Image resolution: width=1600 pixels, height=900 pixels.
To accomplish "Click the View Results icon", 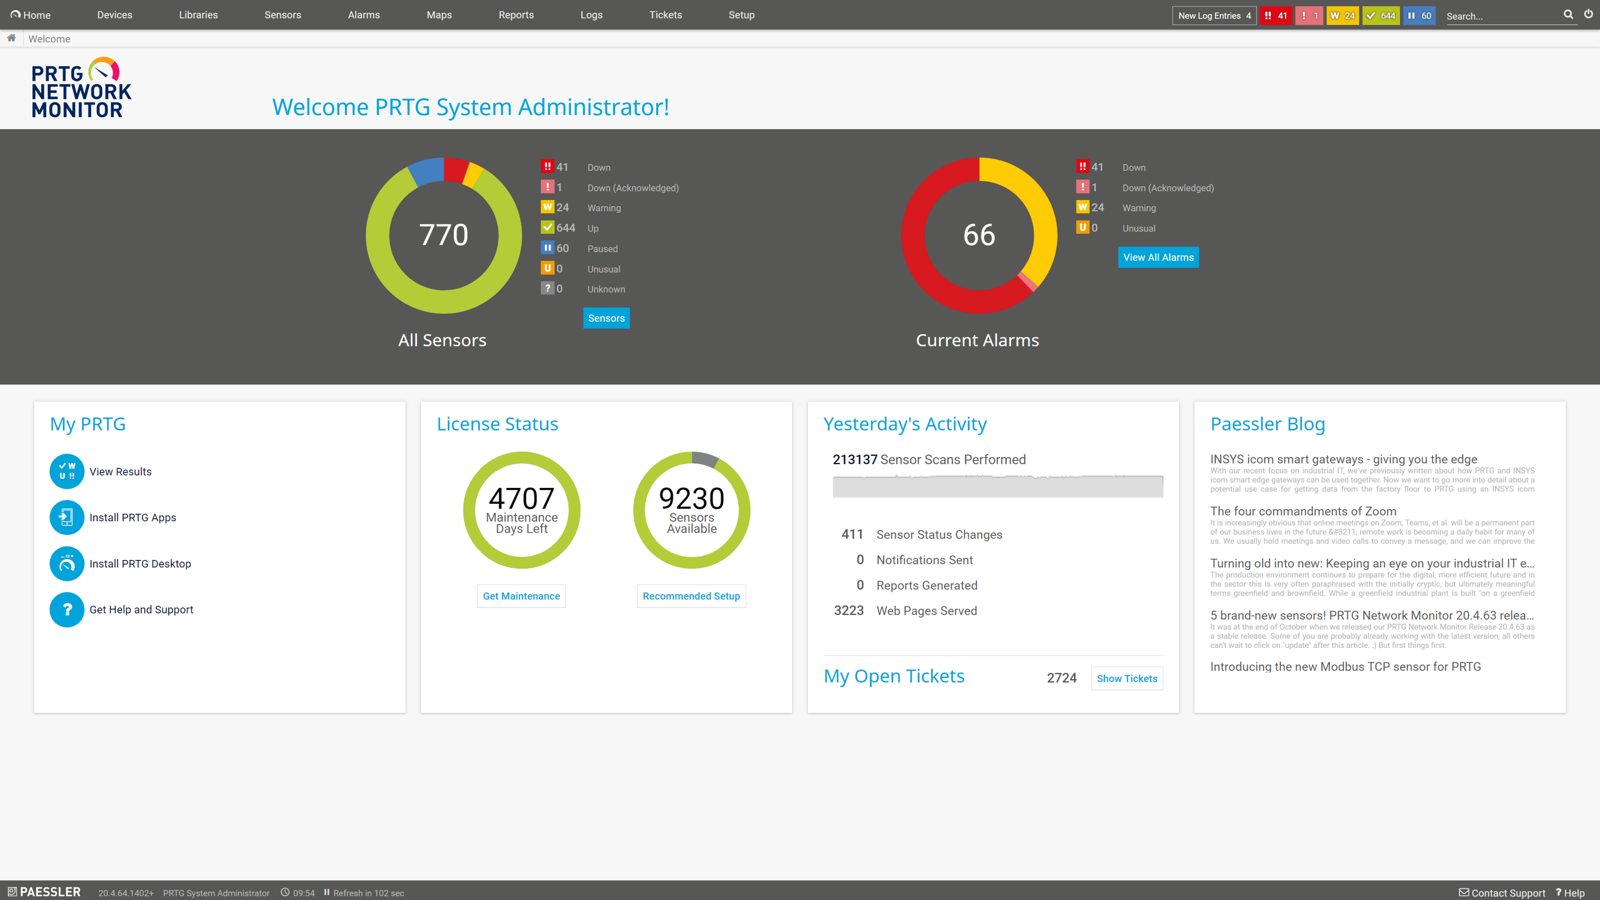I will (67, 472).
